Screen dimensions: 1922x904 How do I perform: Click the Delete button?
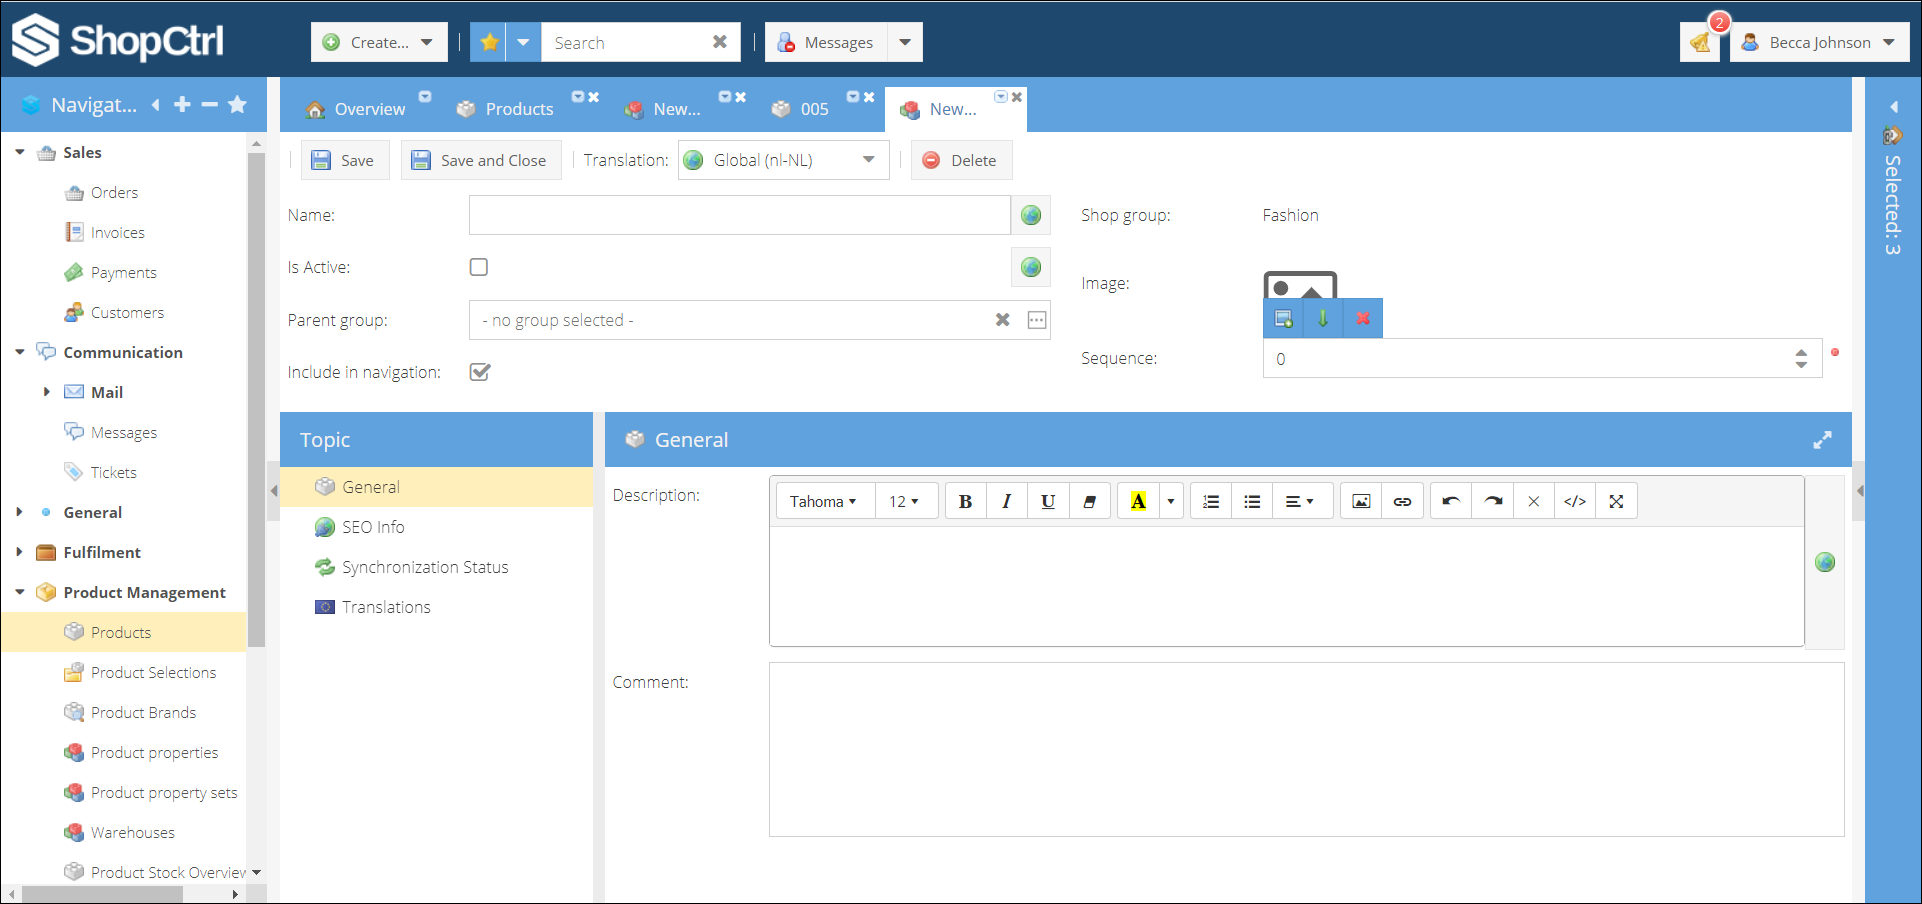[x=961, y=160]
